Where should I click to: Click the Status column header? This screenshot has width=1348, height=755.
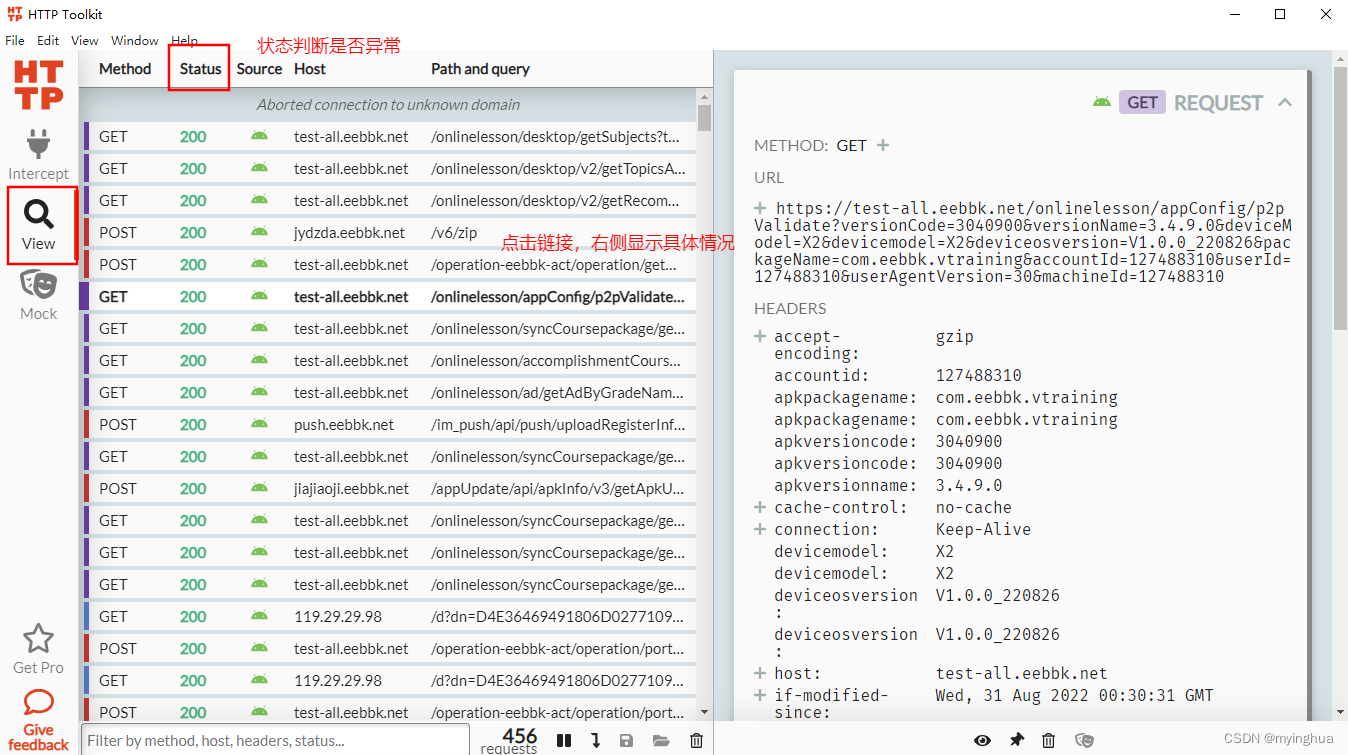click(x=200, y=69)
